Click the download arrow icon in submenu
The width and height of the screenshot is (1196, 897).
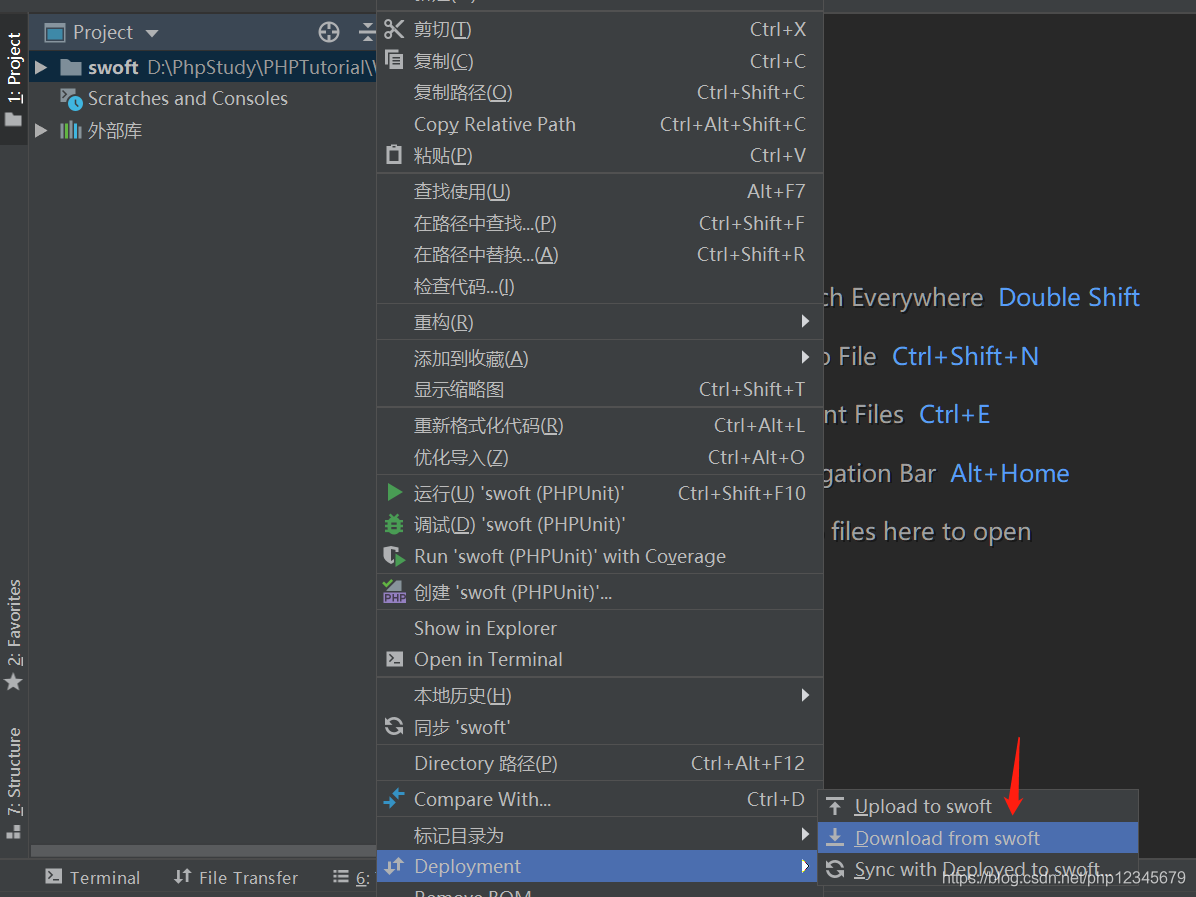pyautogui.click(x=835, y=838)
